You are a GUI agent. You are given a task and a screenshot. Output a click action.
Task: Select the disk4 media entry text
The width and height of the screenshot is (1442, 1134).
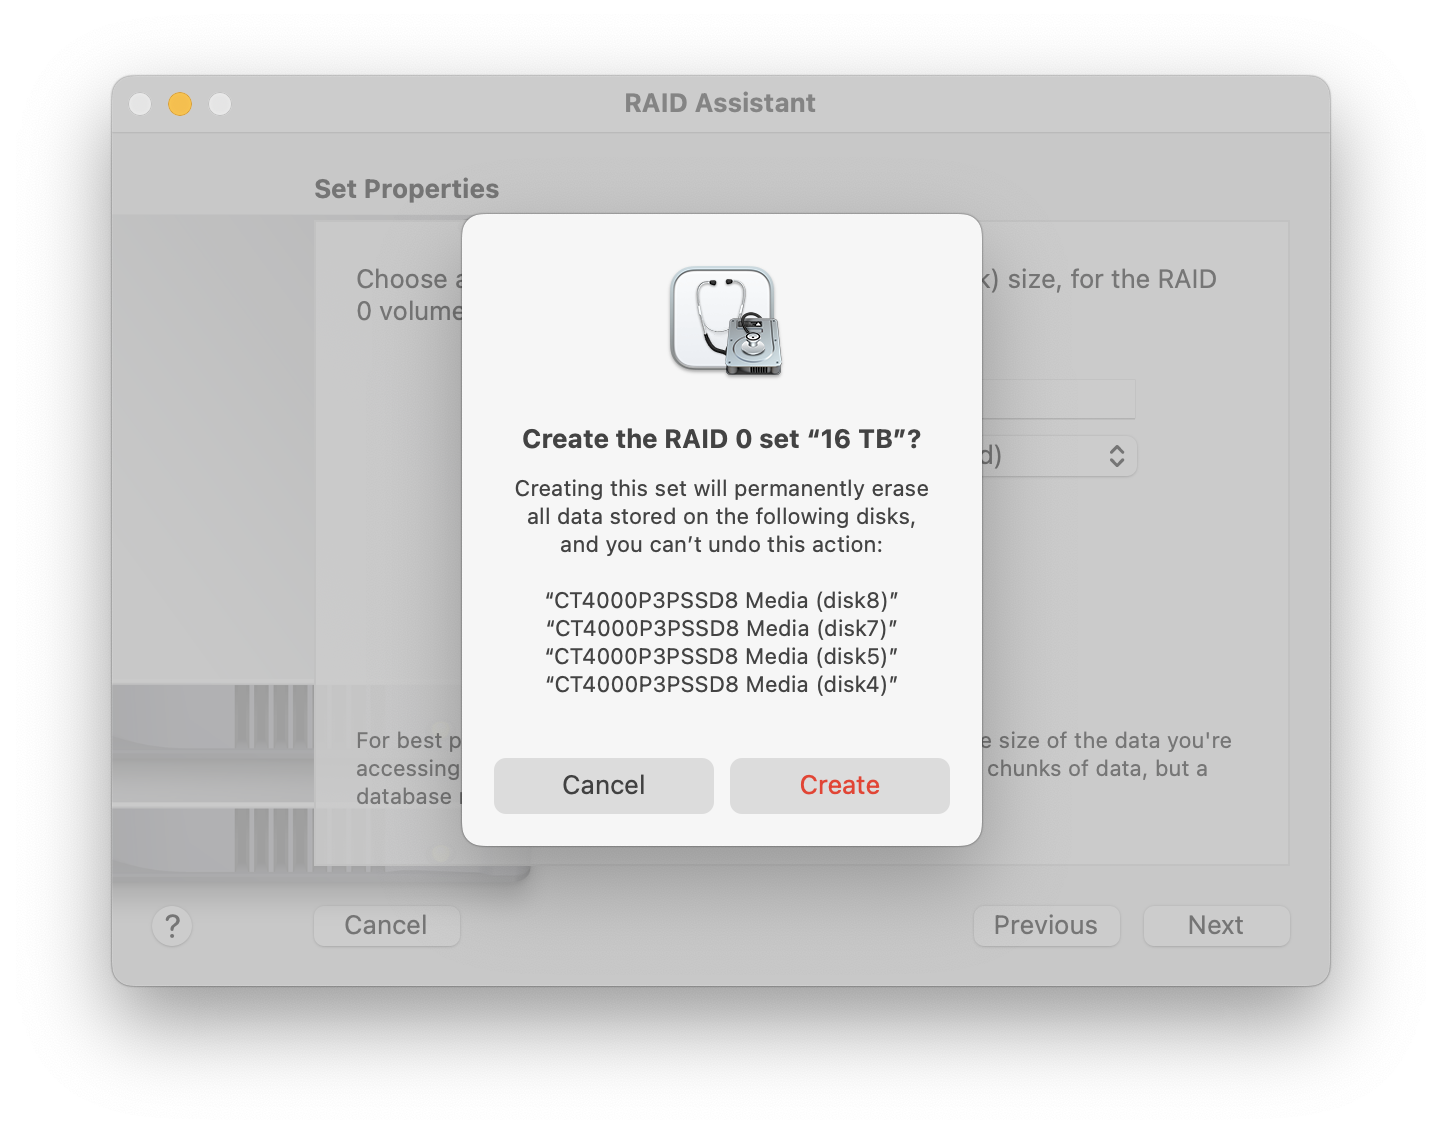[x=722, y=684]
